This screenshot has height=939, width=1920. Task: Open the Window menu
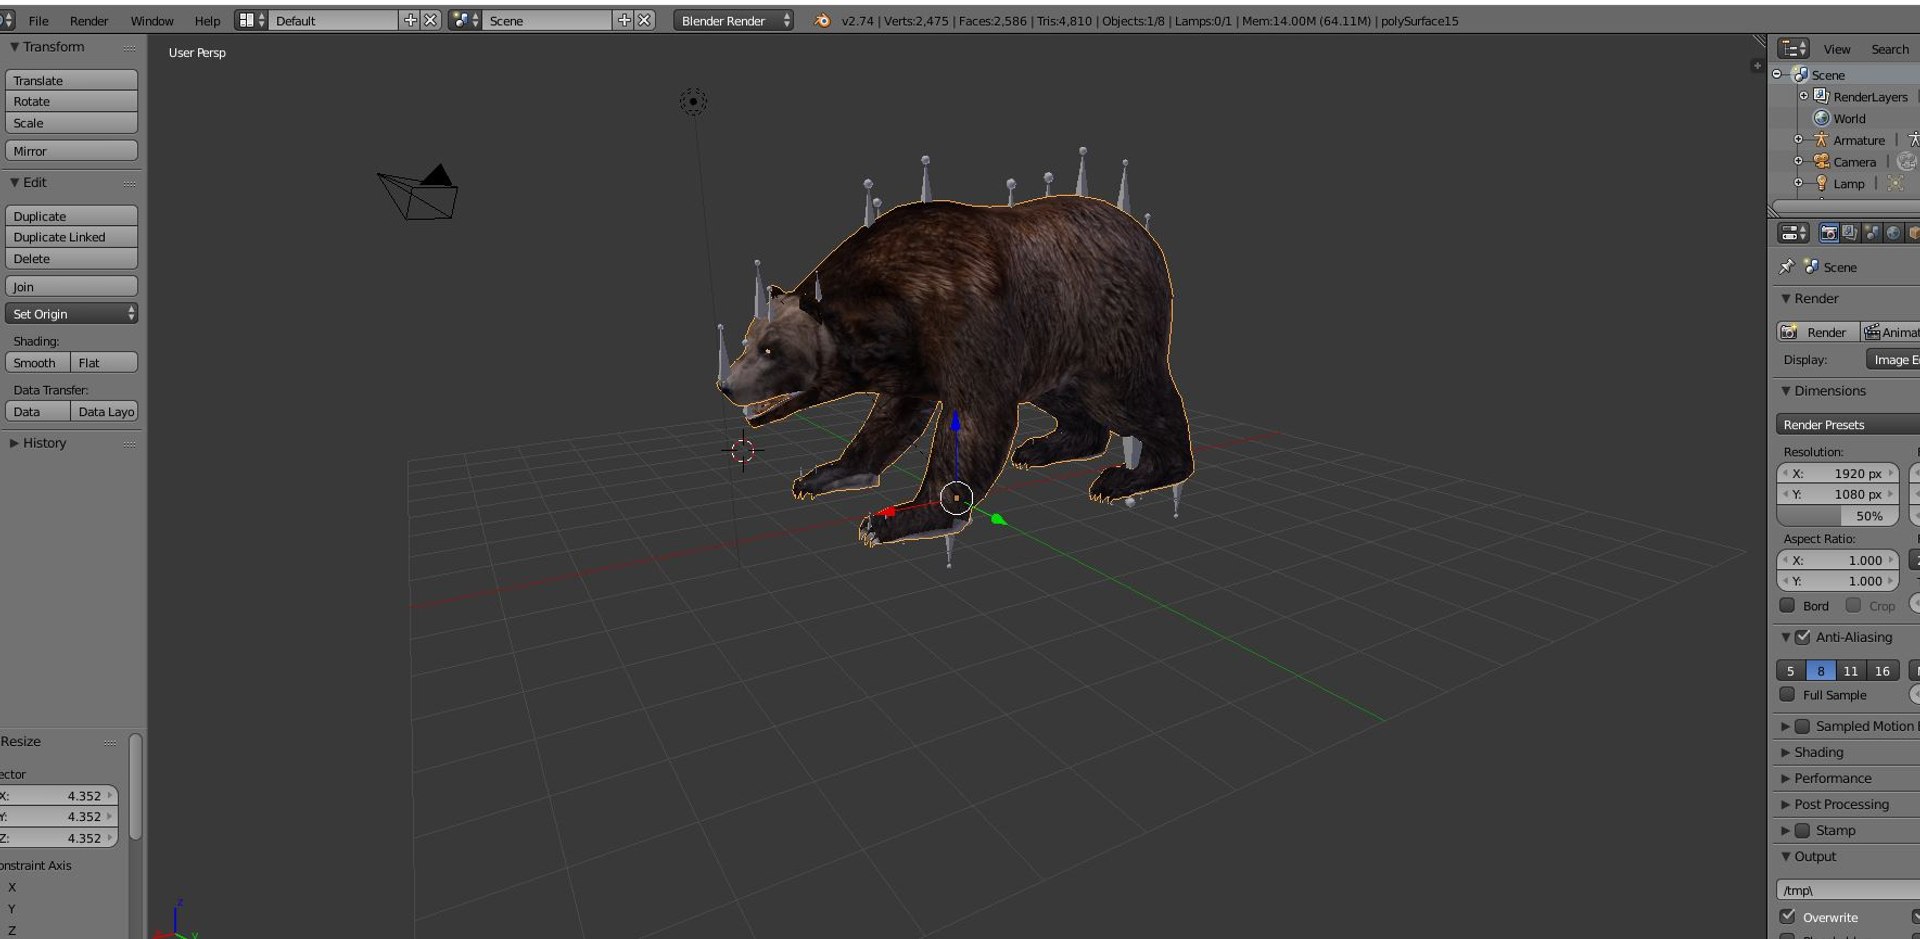152,20
